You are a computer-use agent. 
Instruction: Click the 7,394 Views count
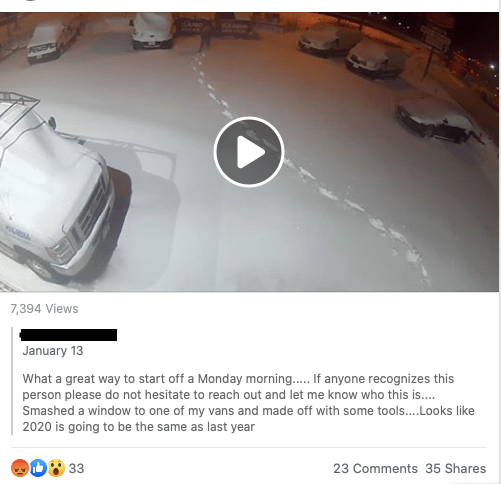(44, 309)
